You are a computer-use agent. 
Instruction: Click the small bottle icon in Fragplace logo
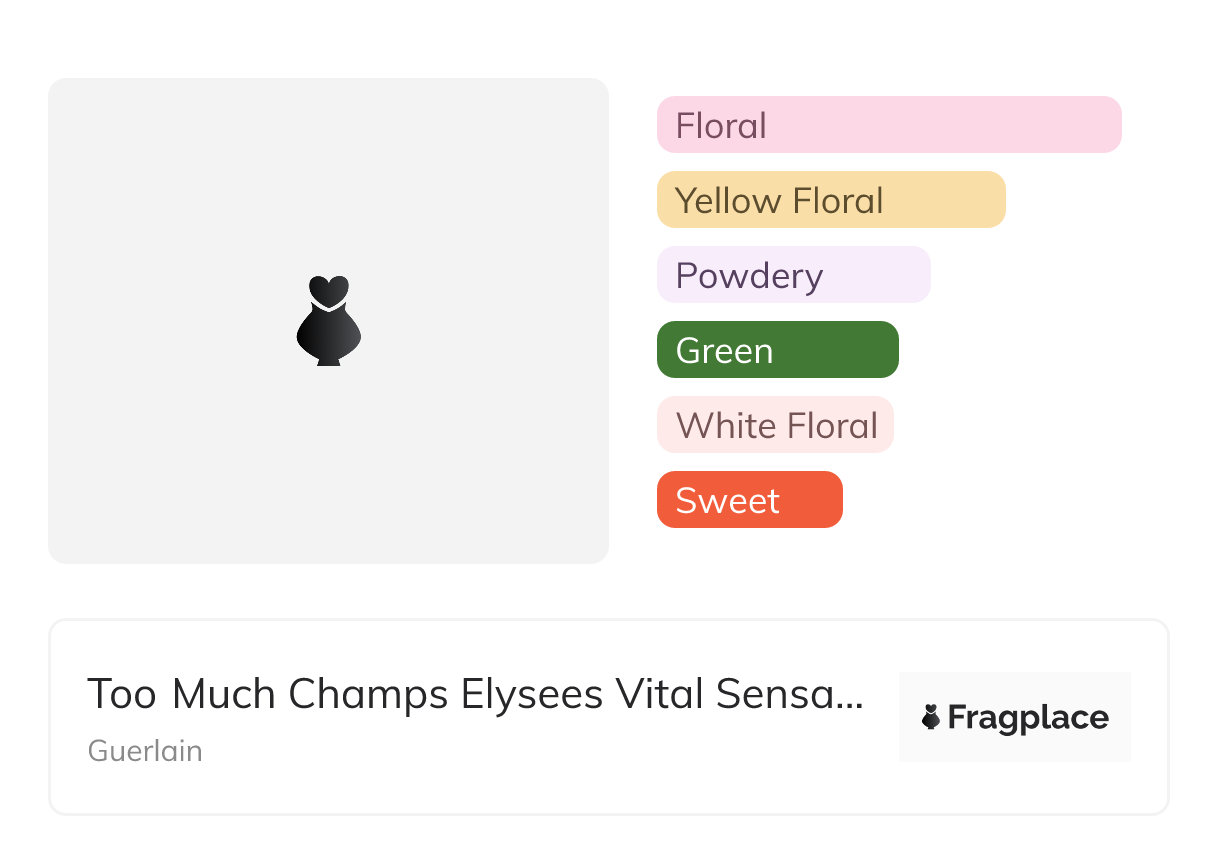coord(931,717)
